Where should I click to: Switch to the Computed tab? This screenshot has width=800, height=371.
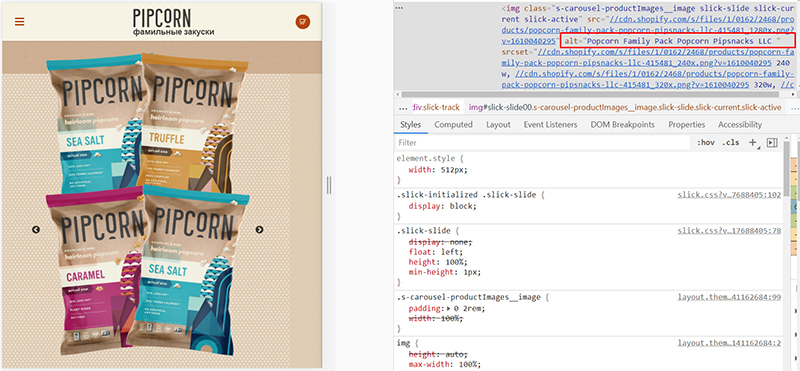[x=453, y=125]
